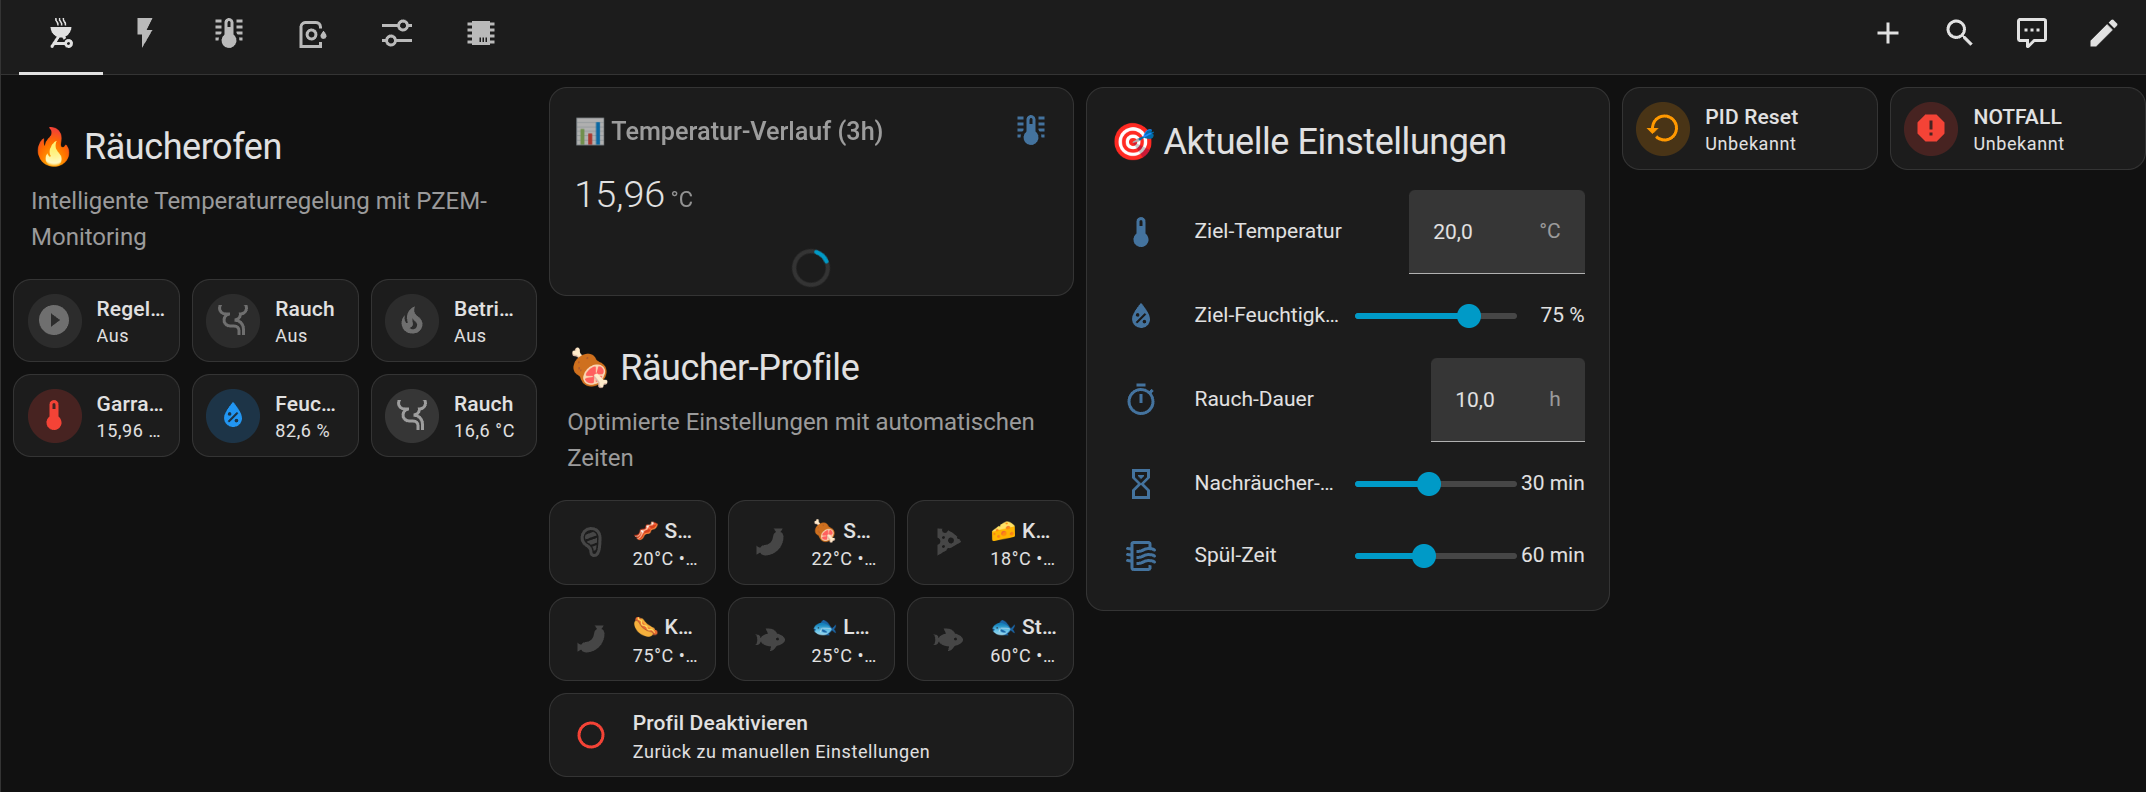Click the chat bubble icon in the toolbar
Image resolution: width=2146 pixels, height=792 pixels.
tap(2032, 33)
